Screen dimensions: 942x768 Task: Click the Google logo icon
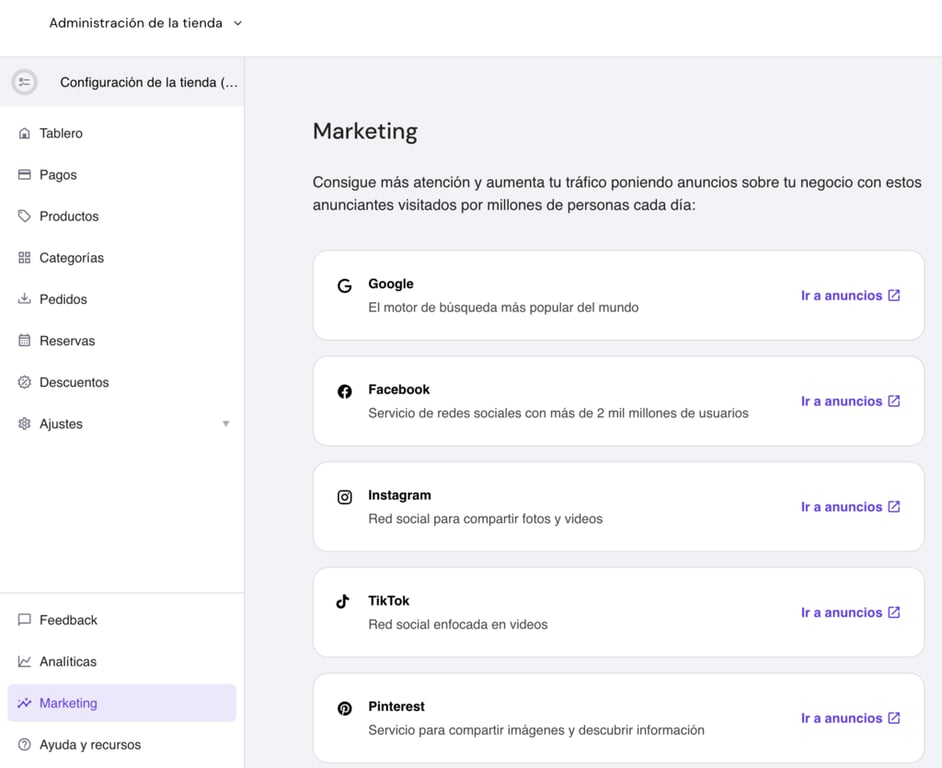coord(344,285)
